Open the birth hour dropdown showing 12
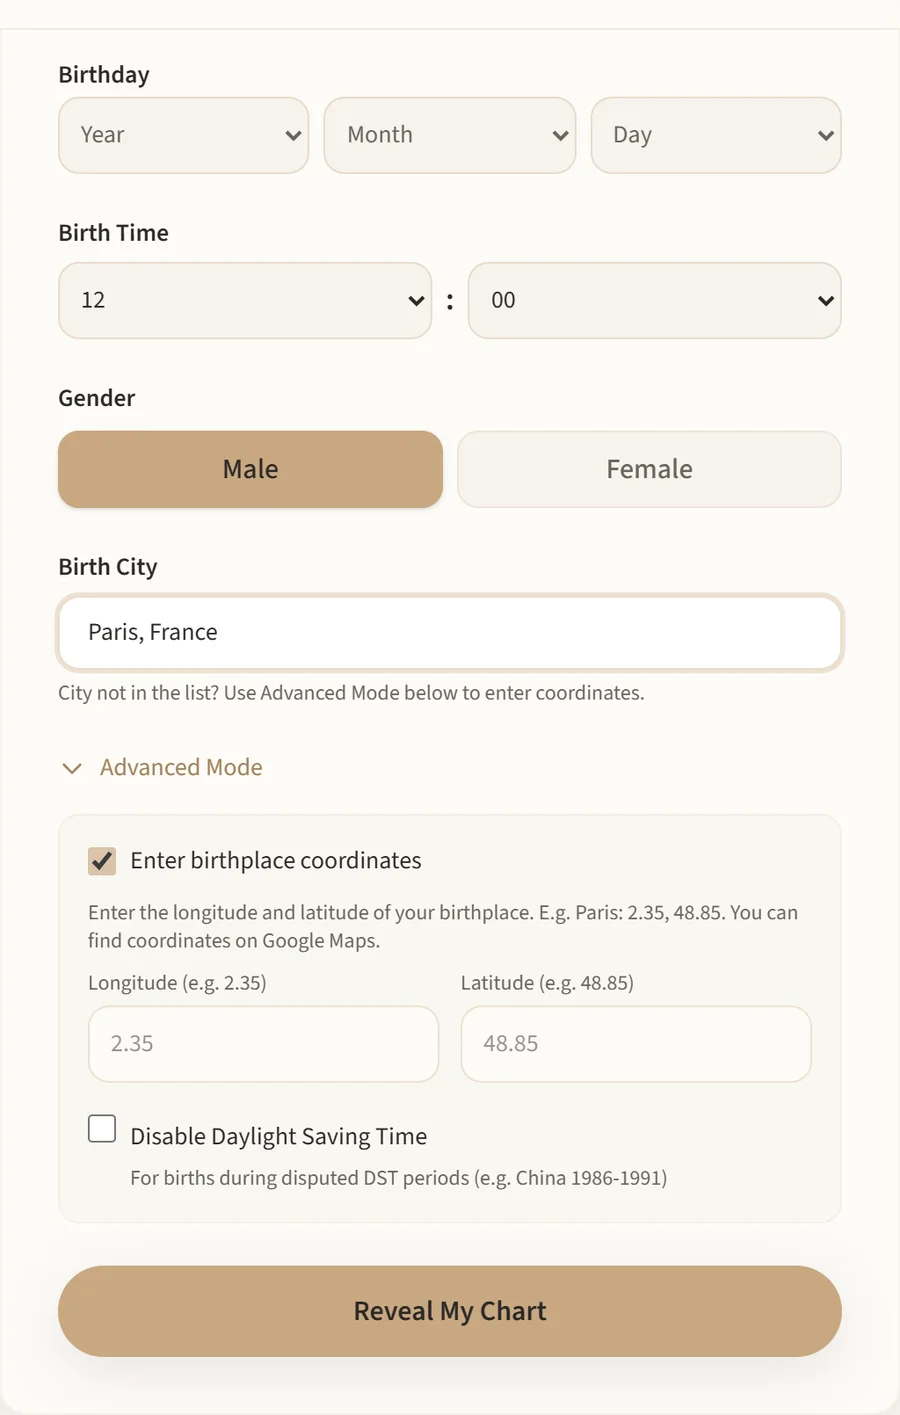This screenshot has width=900, height=1415. point(245,300)
